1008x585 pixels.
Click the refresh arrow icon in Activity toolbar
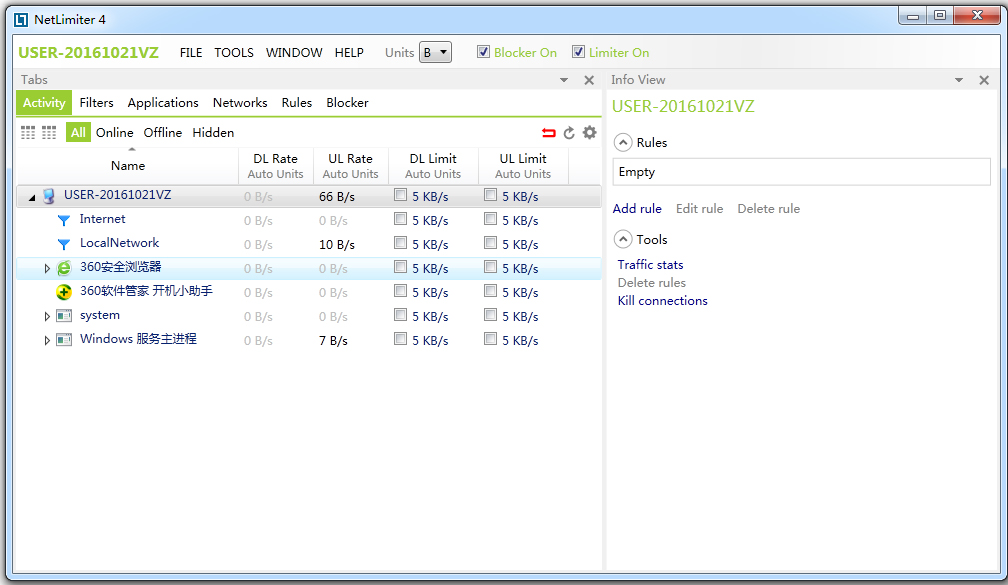point(569,133)
